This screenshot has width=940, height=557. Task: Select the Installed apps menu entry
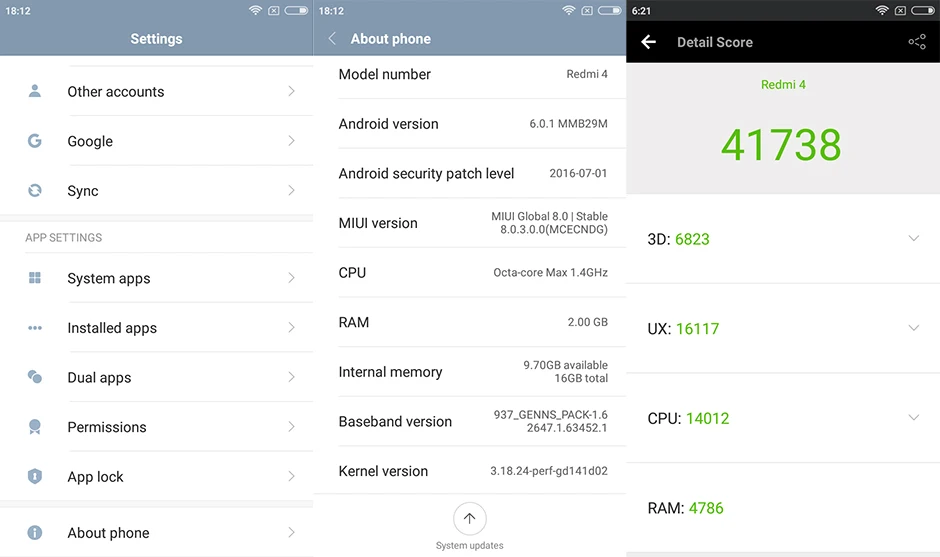pyautogui.click(x=156, y=327)
